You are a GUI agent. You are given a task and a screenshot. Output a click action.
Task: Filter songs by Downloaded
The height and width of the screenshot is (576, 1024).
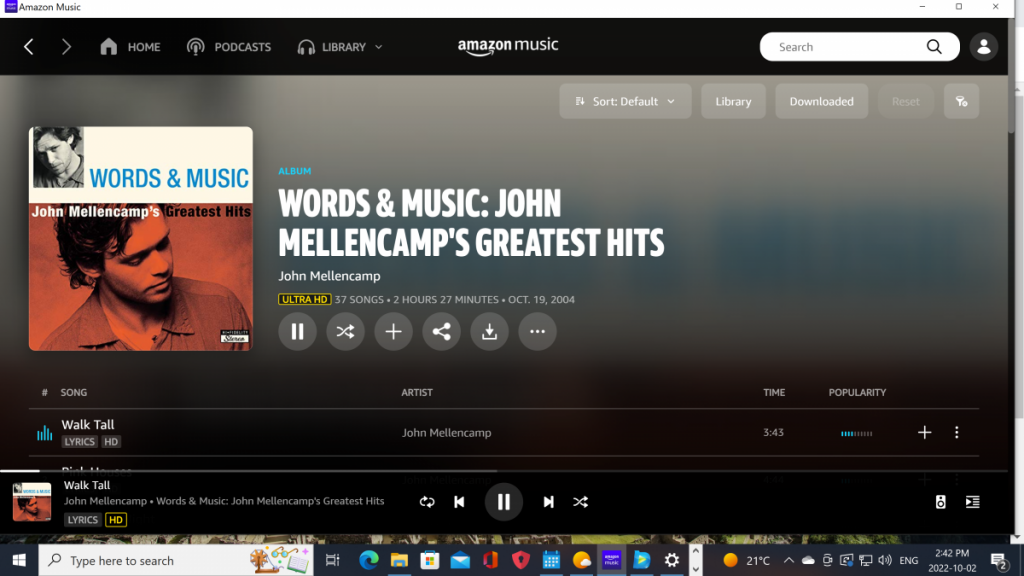click(822, 101)
